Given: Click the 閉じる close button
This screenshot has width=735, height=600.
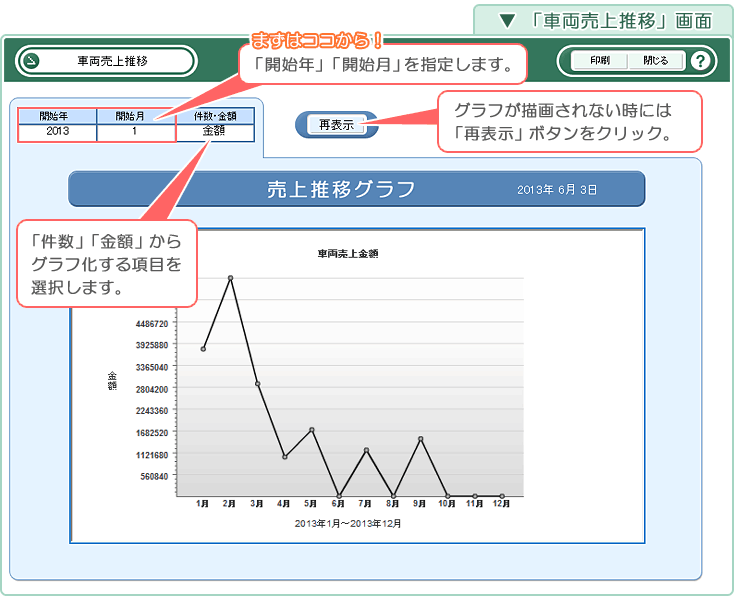Looking at the screenshot, I should click(x=655, y=61).
